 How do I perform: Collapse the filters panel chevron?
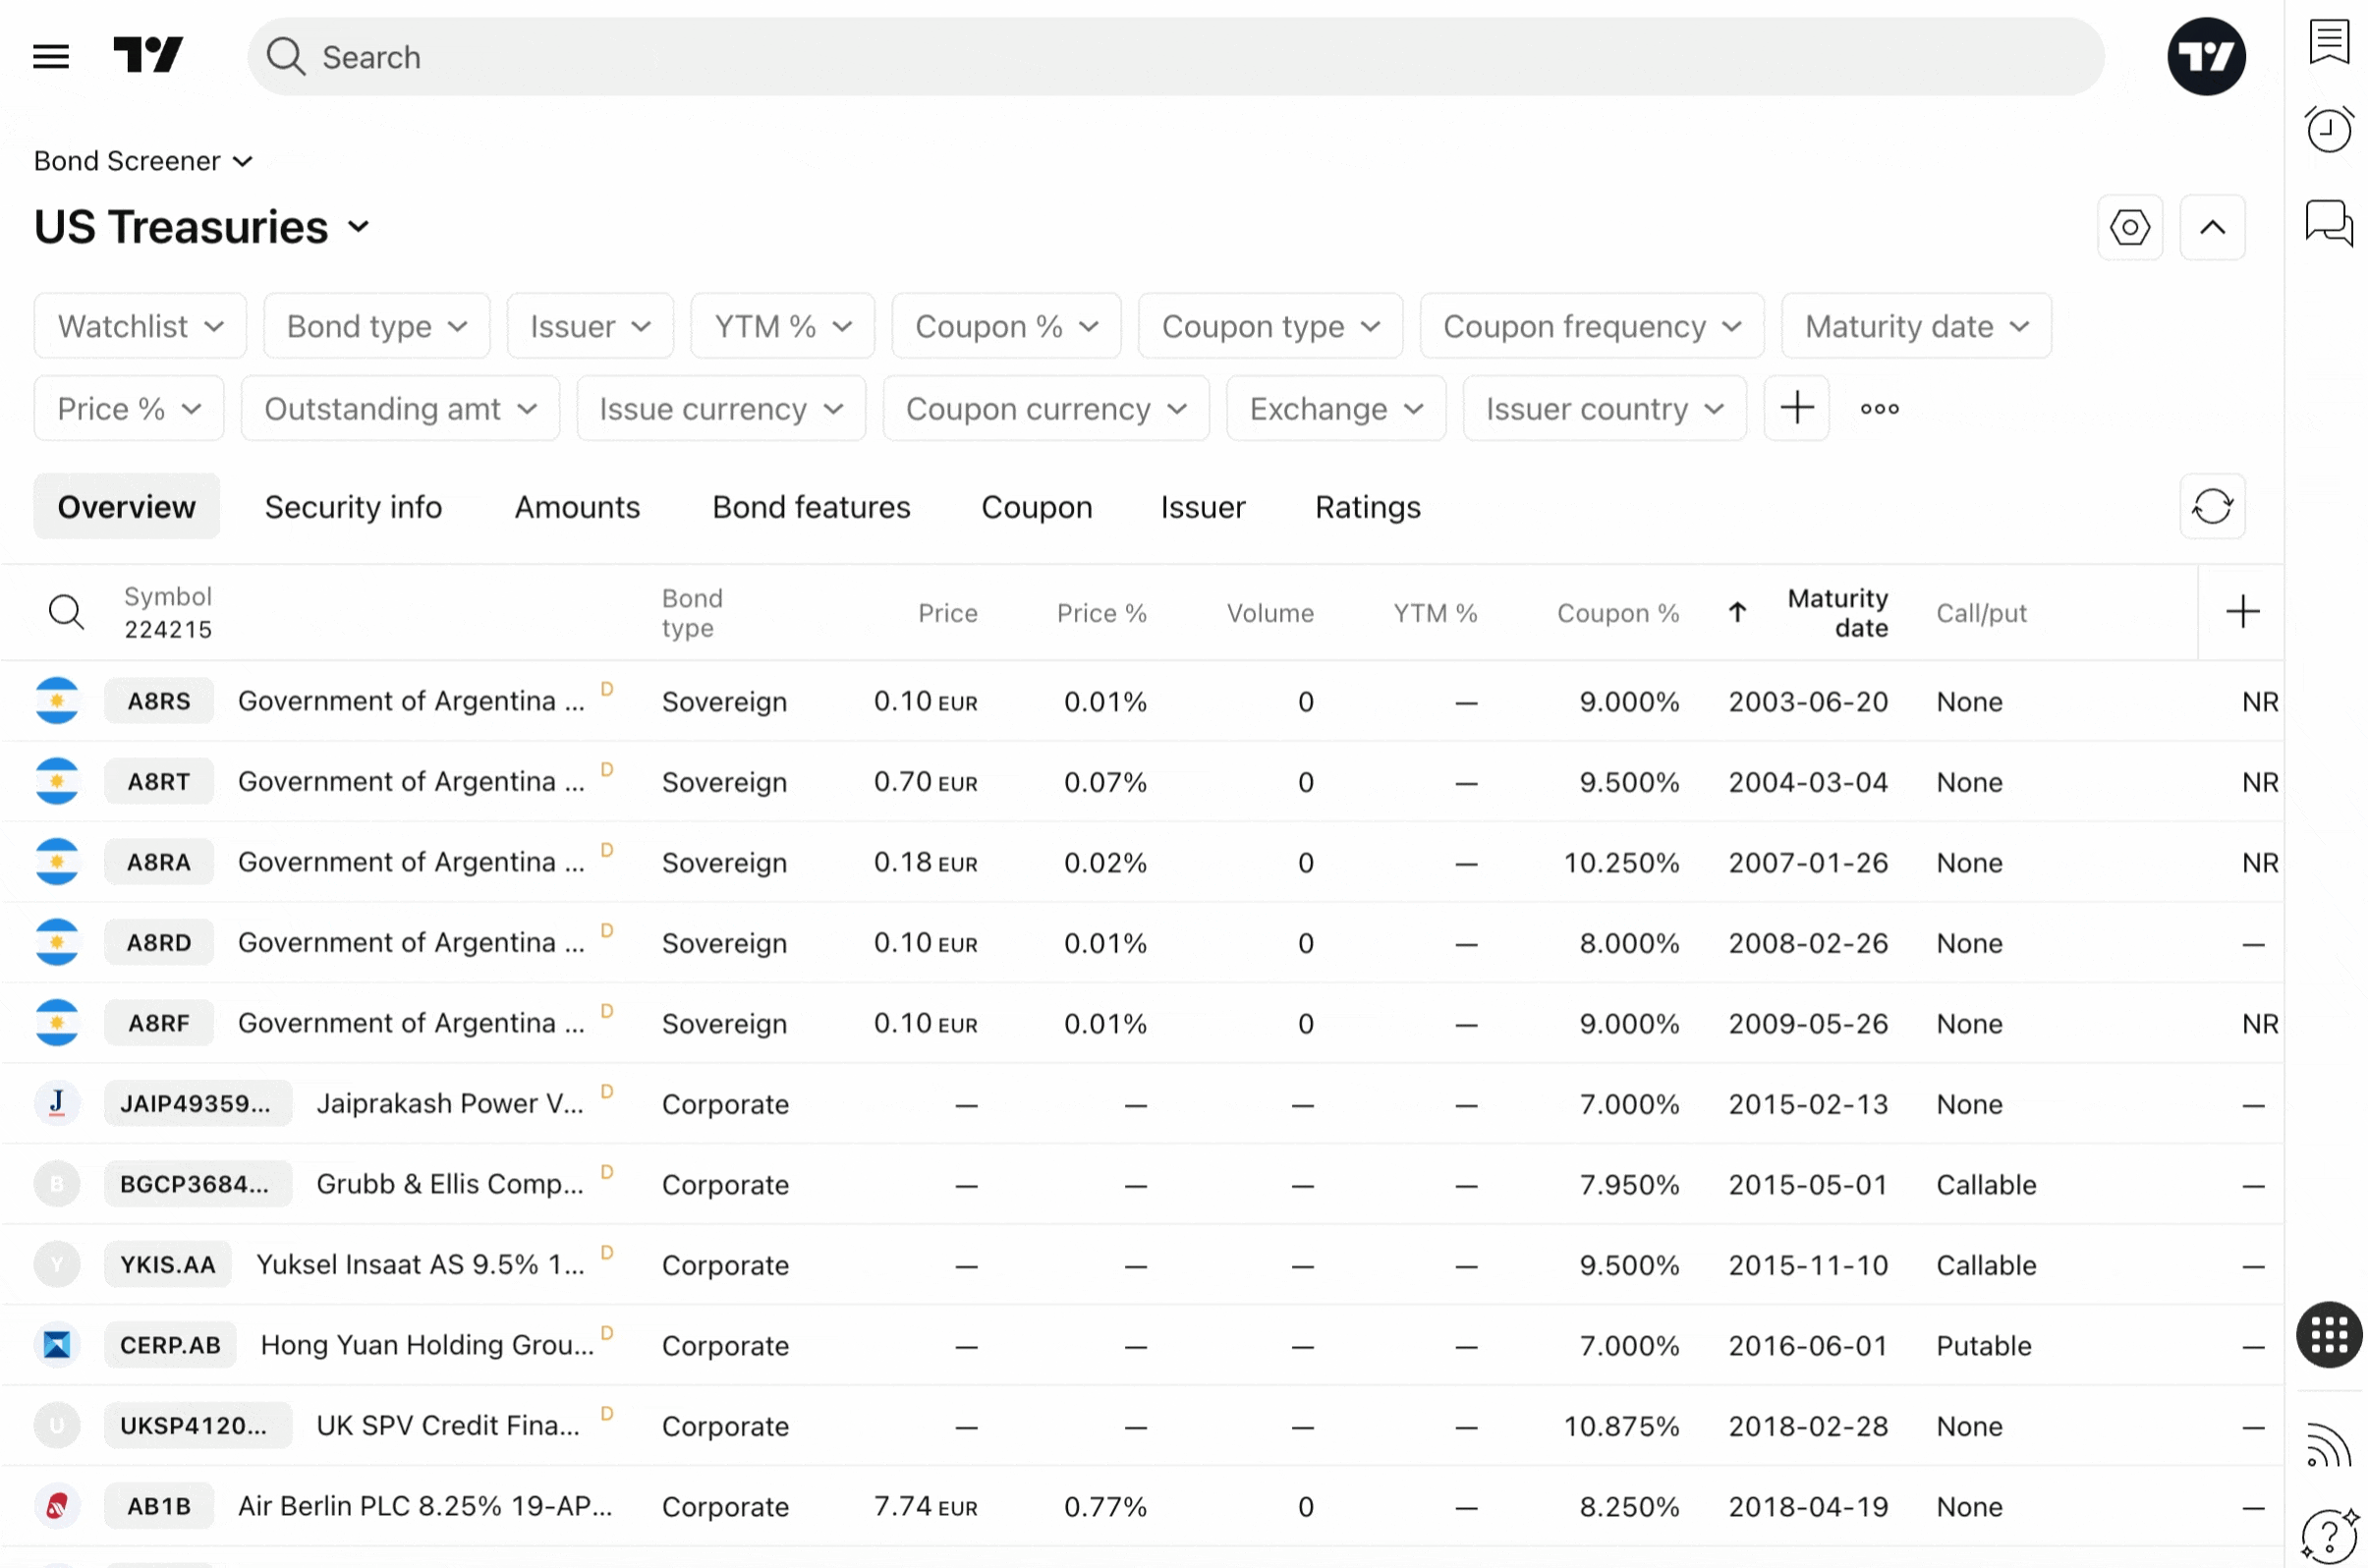pos(2211,228)
